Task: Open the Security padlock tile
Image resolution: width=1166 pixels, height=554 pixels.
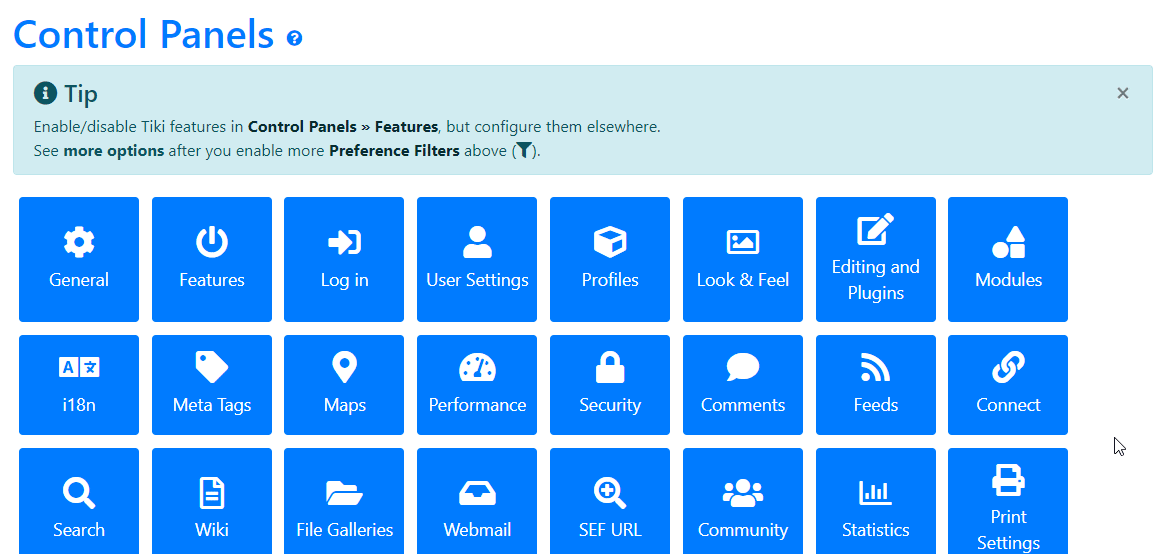Action: (610, 385)
